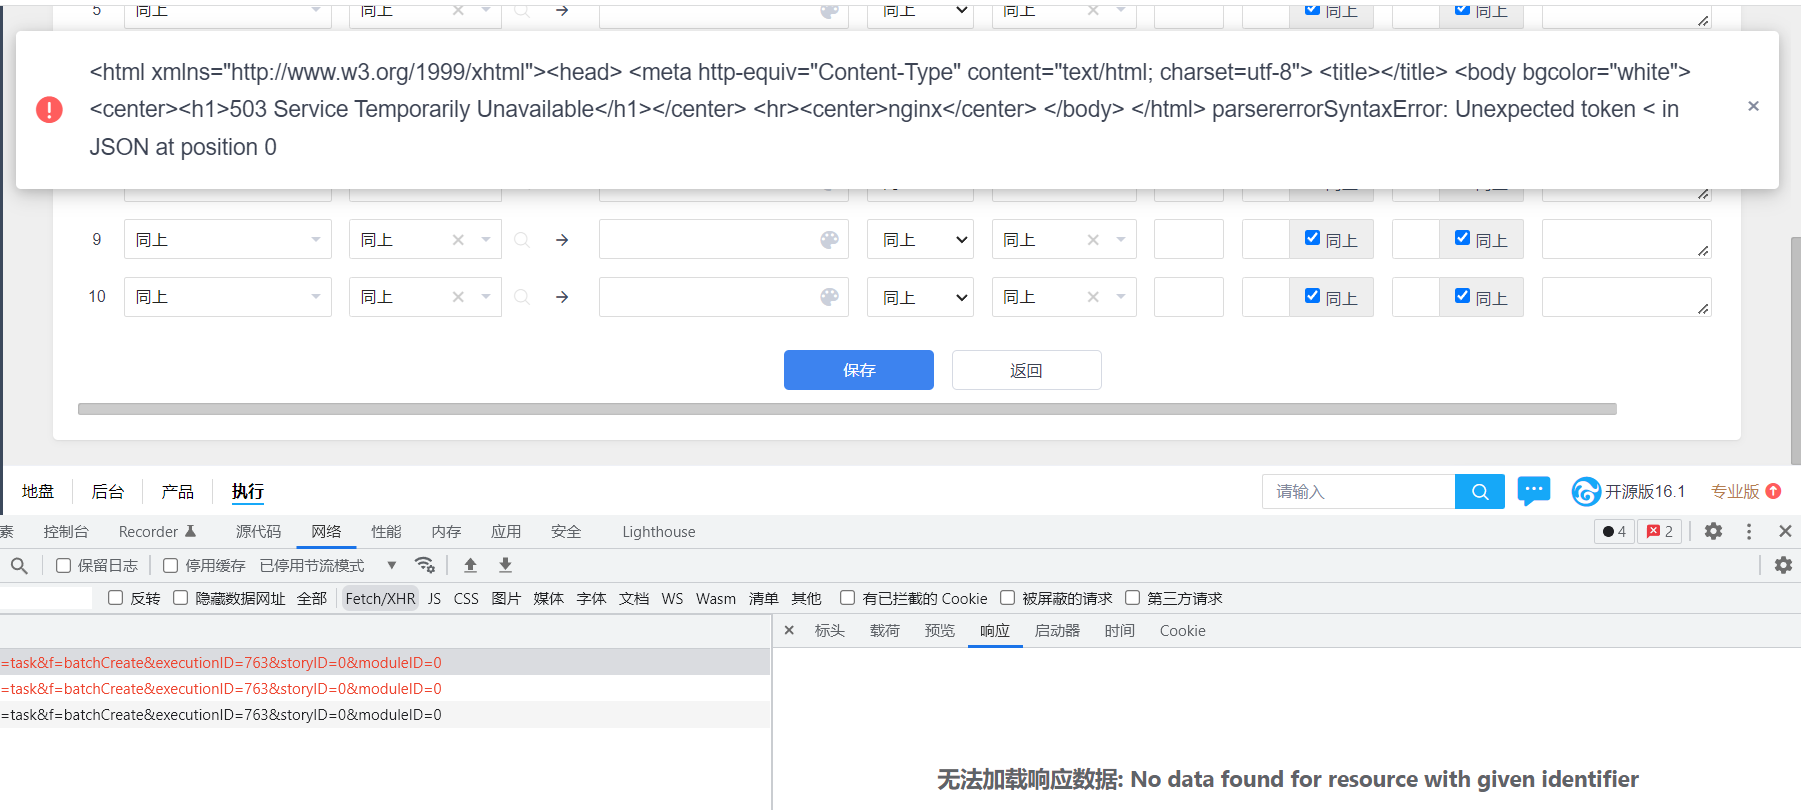Toggle the 停用缓存 checkbox
1801x810 pixels.
click(171, 566)
